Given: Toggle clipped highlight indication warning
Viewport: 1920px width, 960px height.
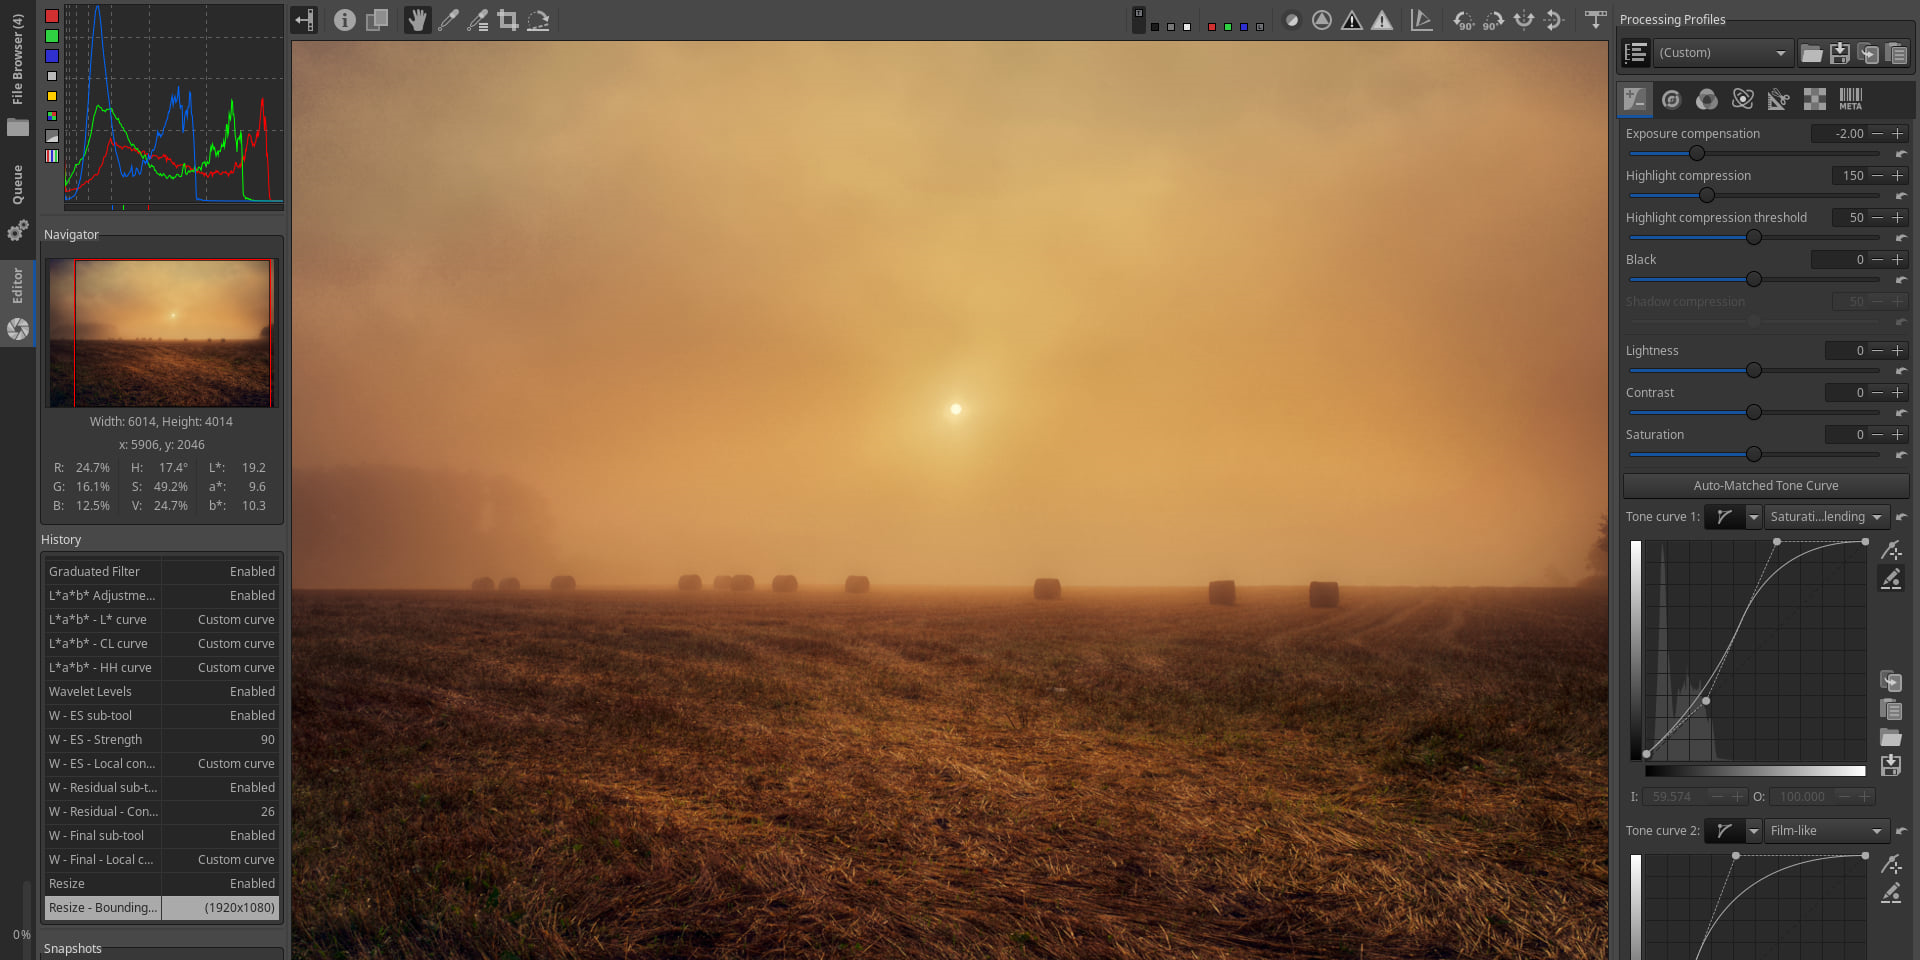Looking at the screenshot, I should (1382, 20).
